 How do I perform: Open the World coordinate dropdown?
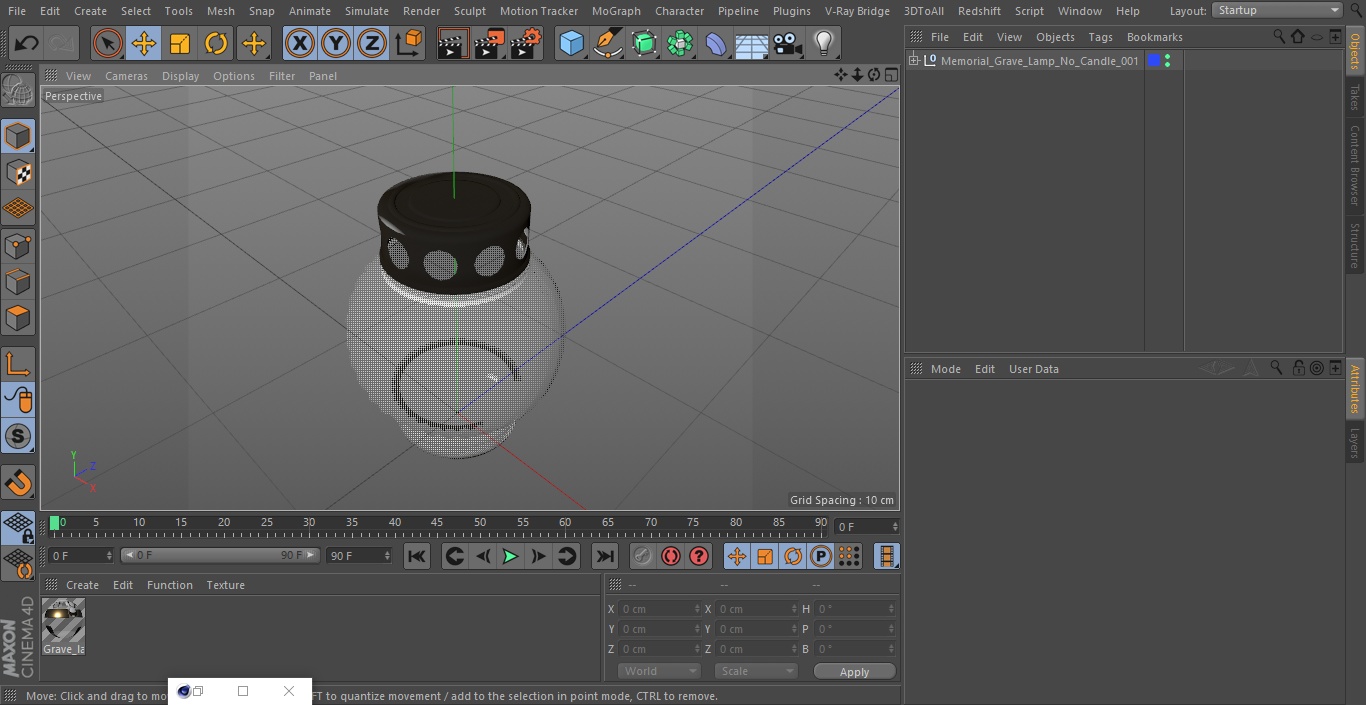coord(658,671)
